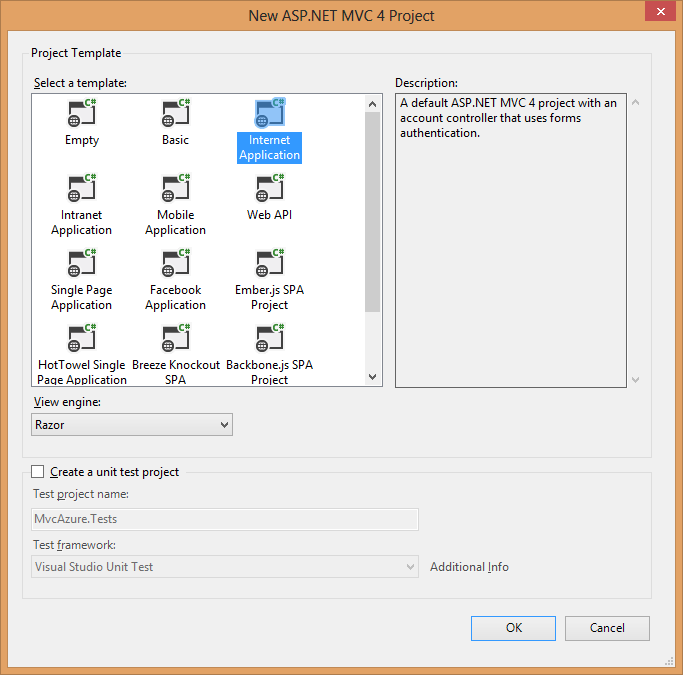The width and height of the screenshot is (683, 675).
Task: Select the Empty template icon
Action: (x=81, y=113)
